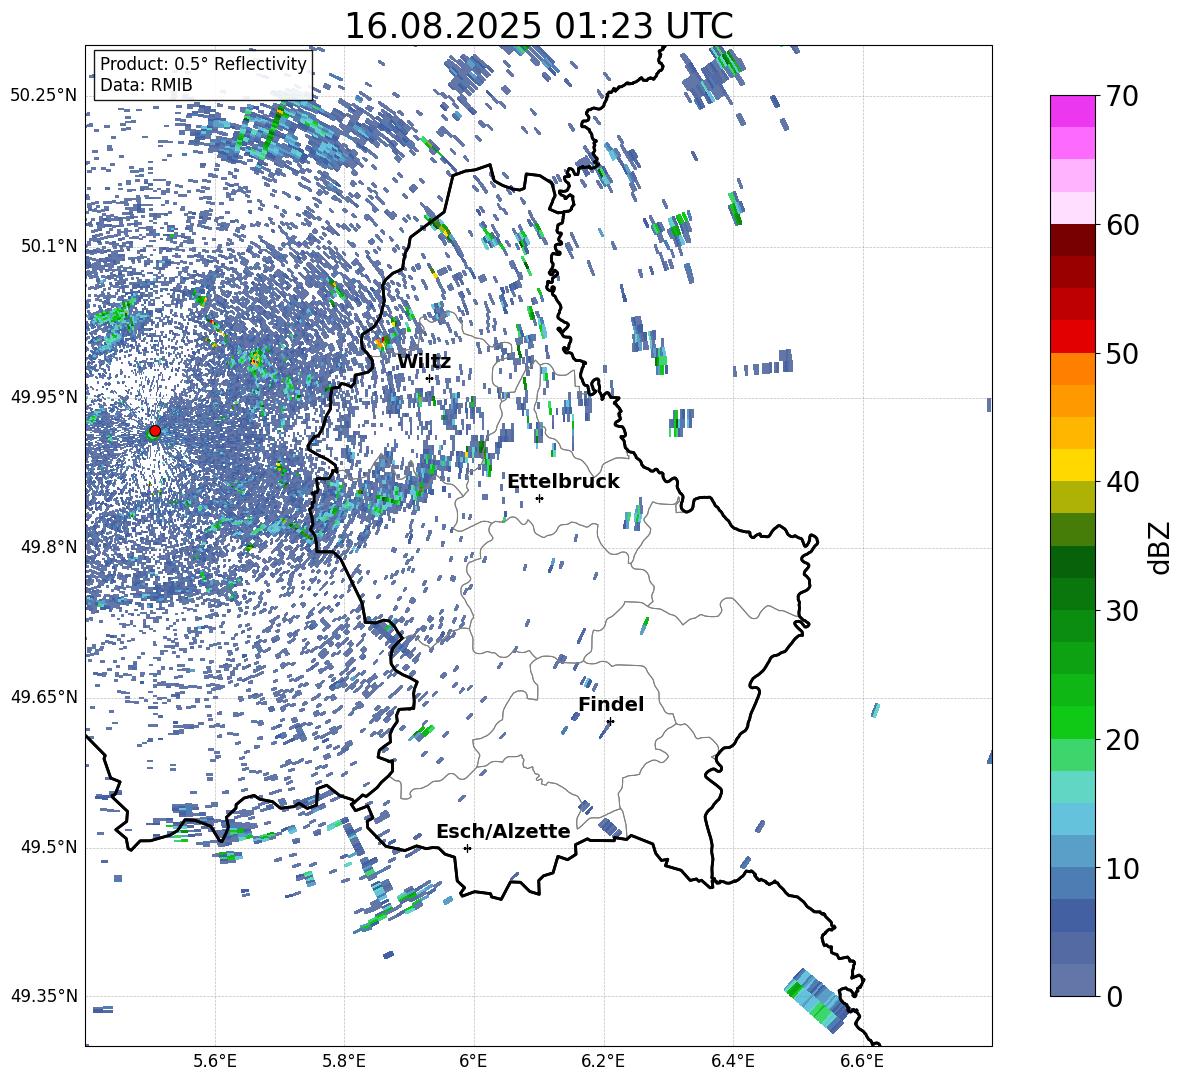This screenshot has height=1081, width=1184.
Task: Click the Findel city label
Action: [x=611, y=704]
